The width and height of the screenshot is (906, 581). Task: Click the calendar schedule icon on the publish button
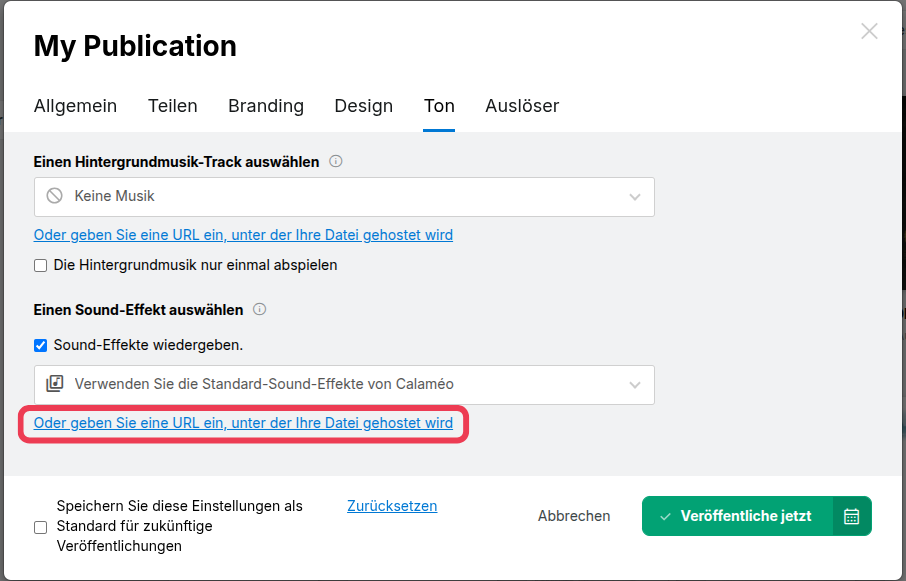[x=852, y=516]
